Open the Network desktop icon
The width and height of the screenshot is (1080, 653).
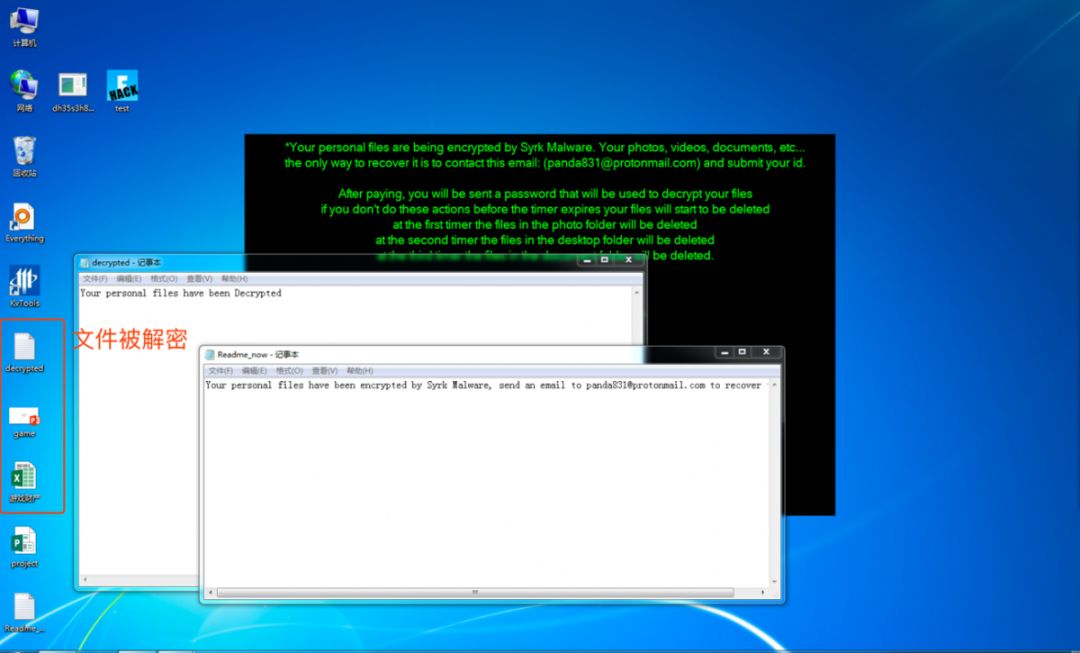pos(24,91)
